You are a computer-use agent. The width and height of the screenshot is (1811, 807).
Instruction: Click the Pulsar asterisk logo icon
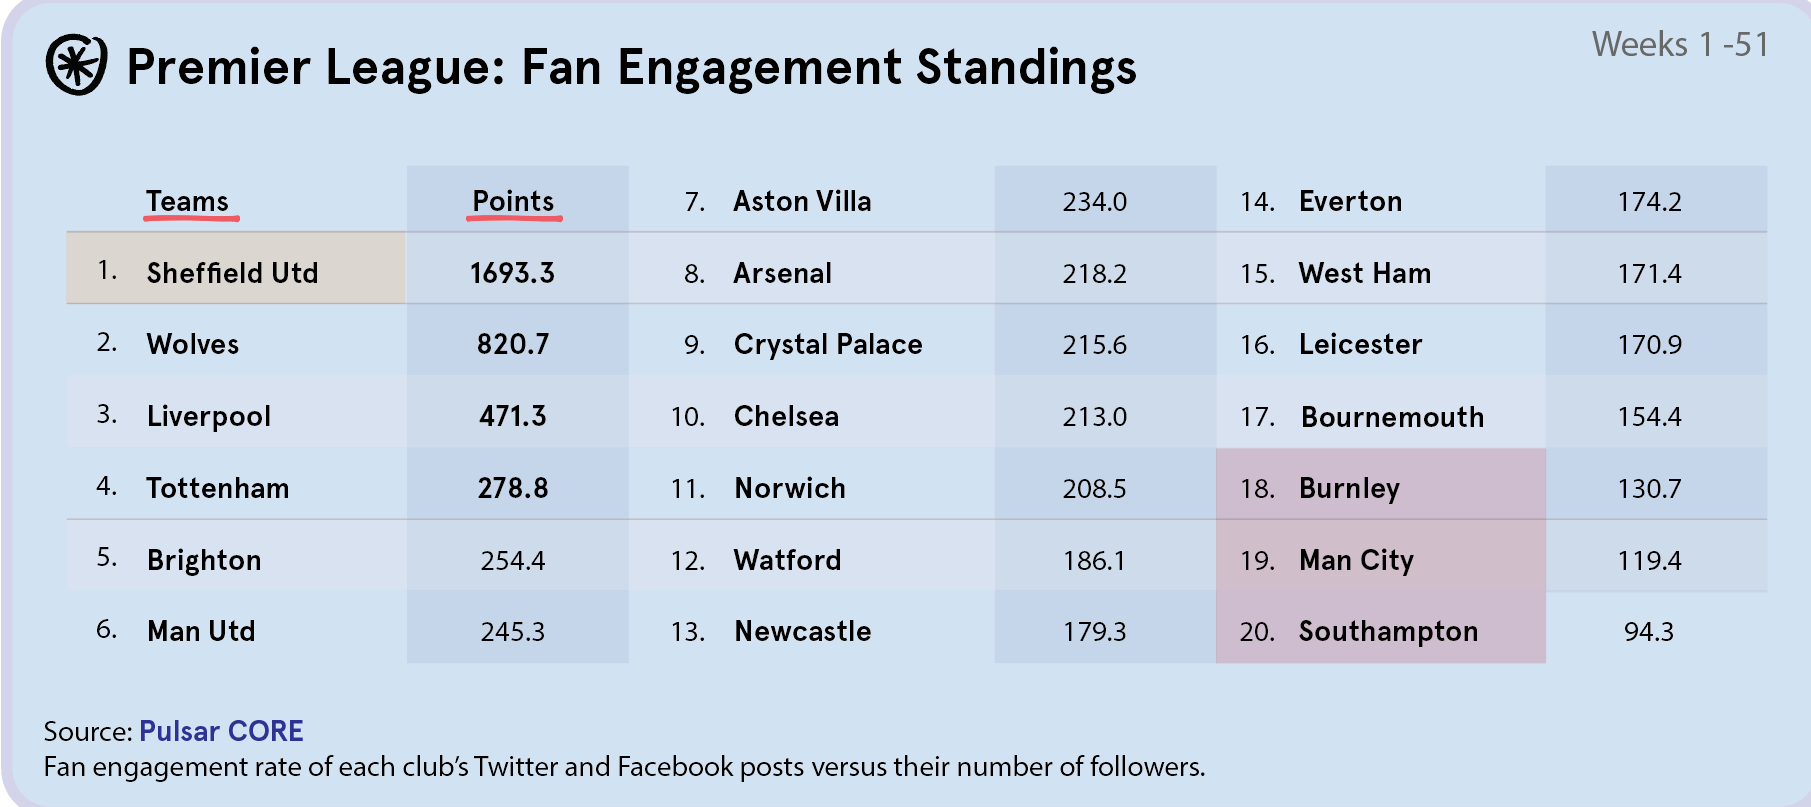click(76, 65)
